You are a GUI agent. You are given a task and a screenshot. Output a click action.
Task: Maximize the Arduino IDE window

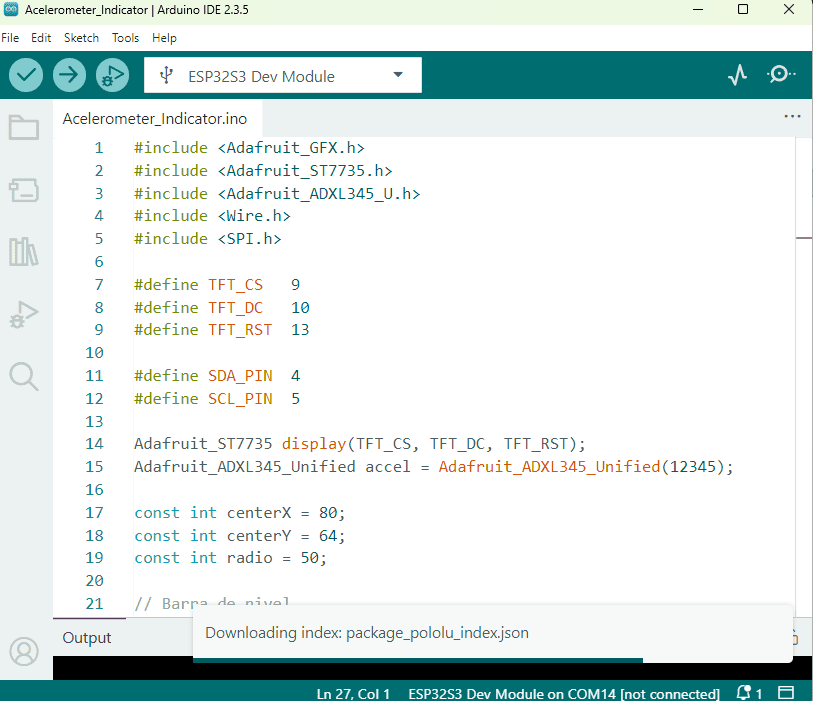(x=743, y=9)
